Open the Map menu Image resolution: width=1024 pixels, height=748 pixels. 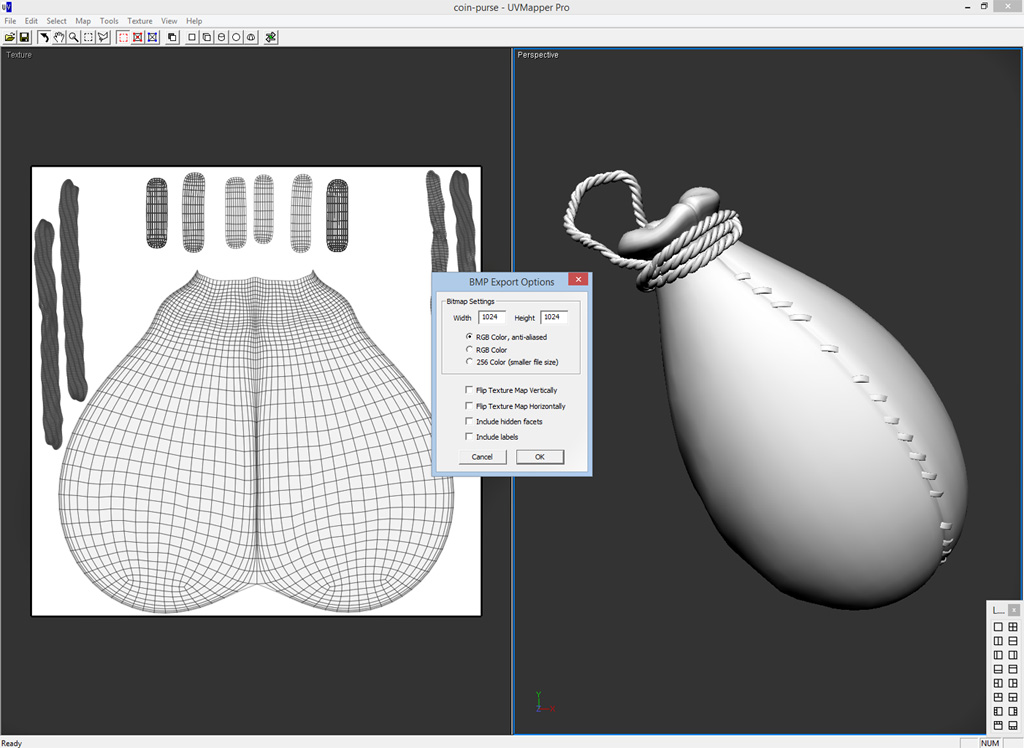(x=83, y=21)
